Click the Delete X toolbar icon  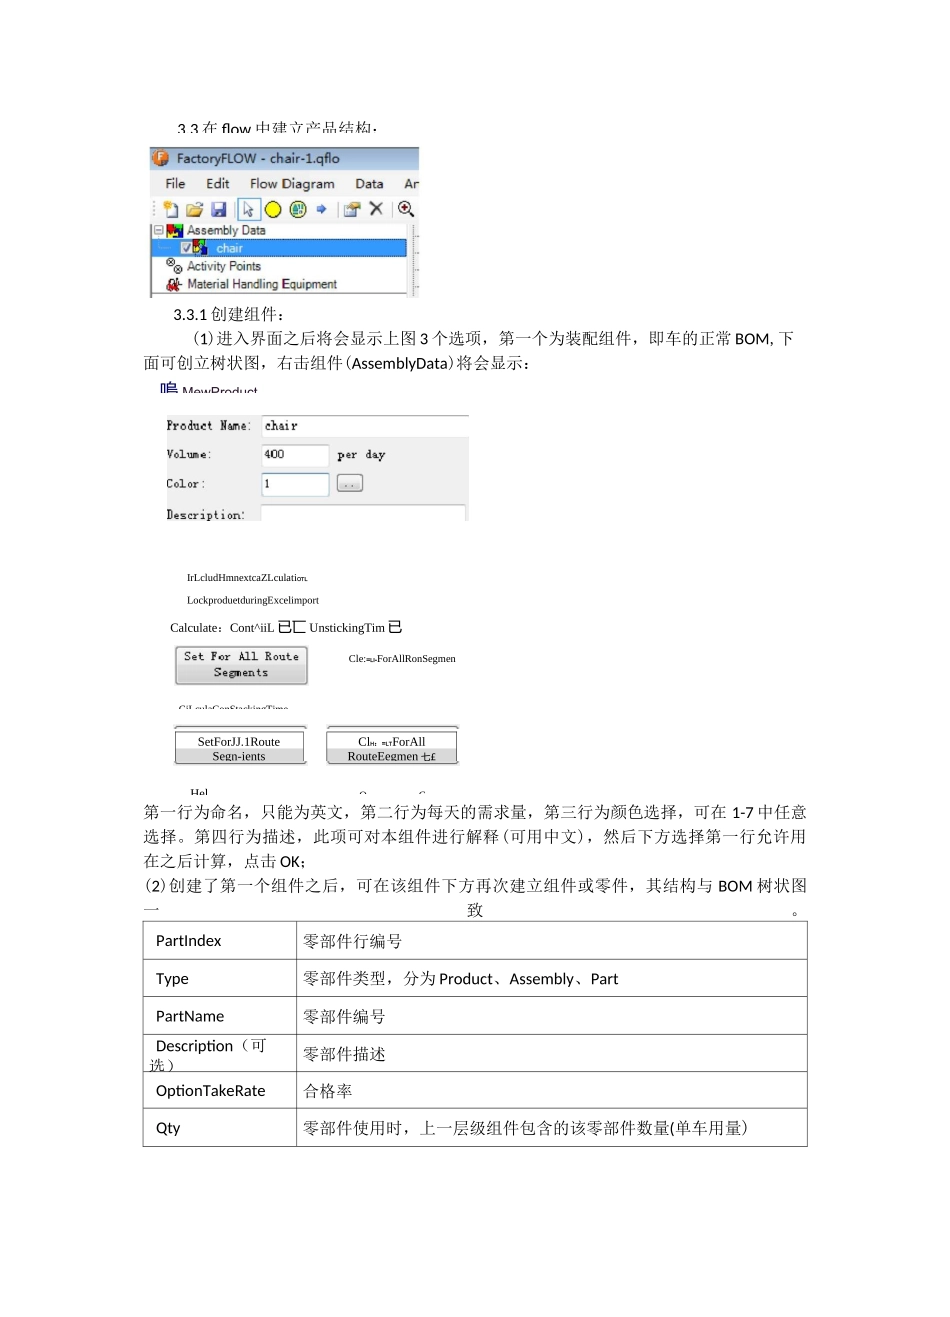[376, 208]
